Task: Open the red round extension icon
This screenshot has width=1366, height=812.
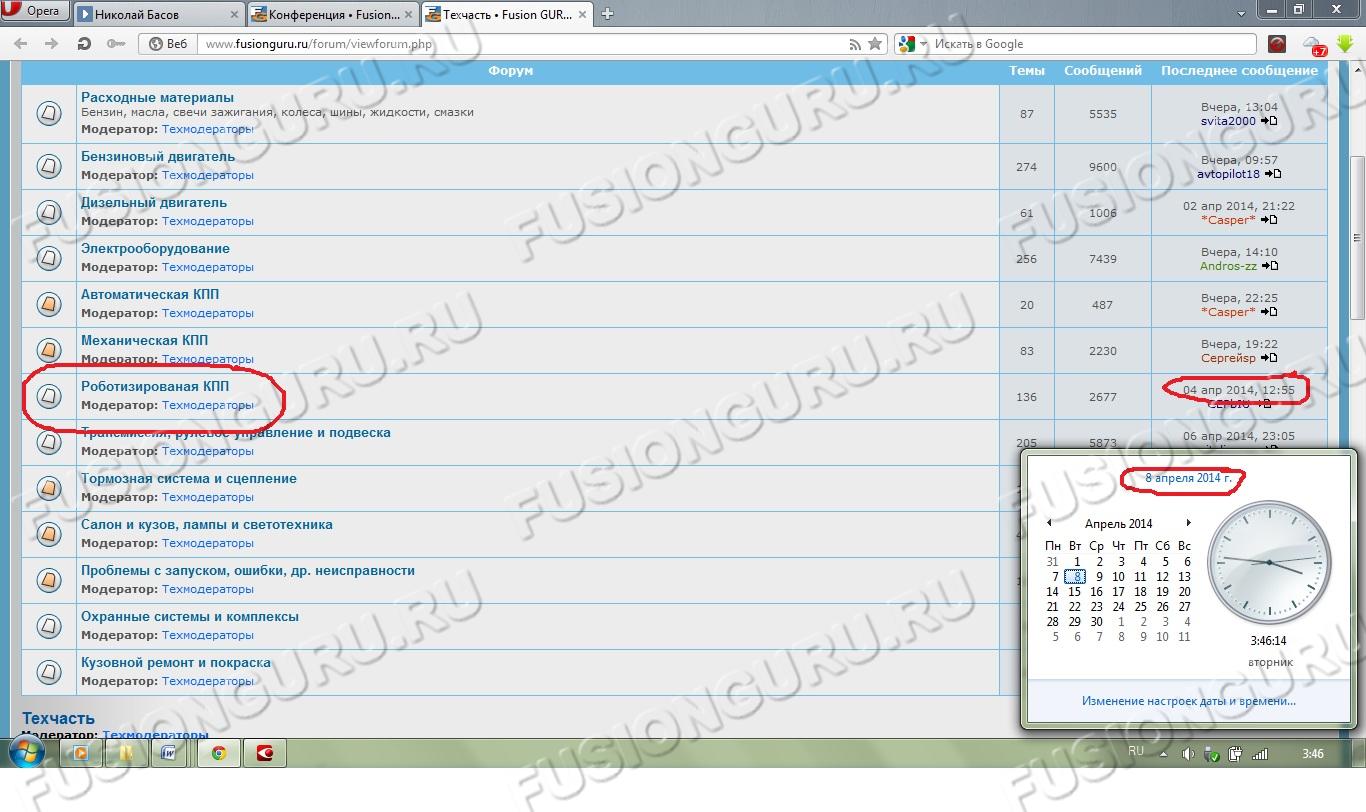Action: [x=1277, y=44]
